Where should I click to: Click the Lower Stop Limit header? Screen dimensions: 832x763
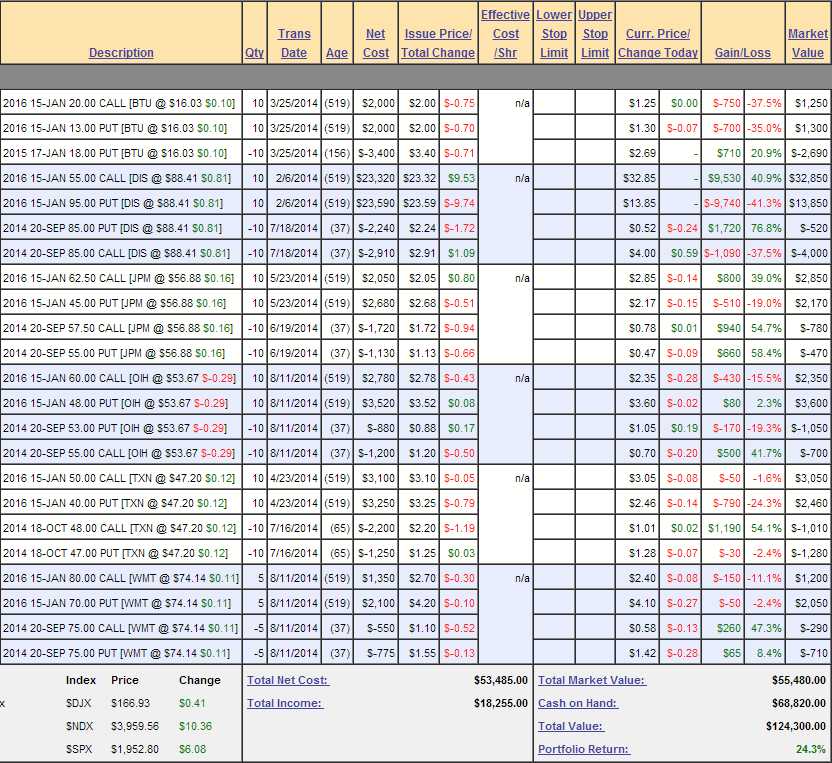click(x=554, y=33)
